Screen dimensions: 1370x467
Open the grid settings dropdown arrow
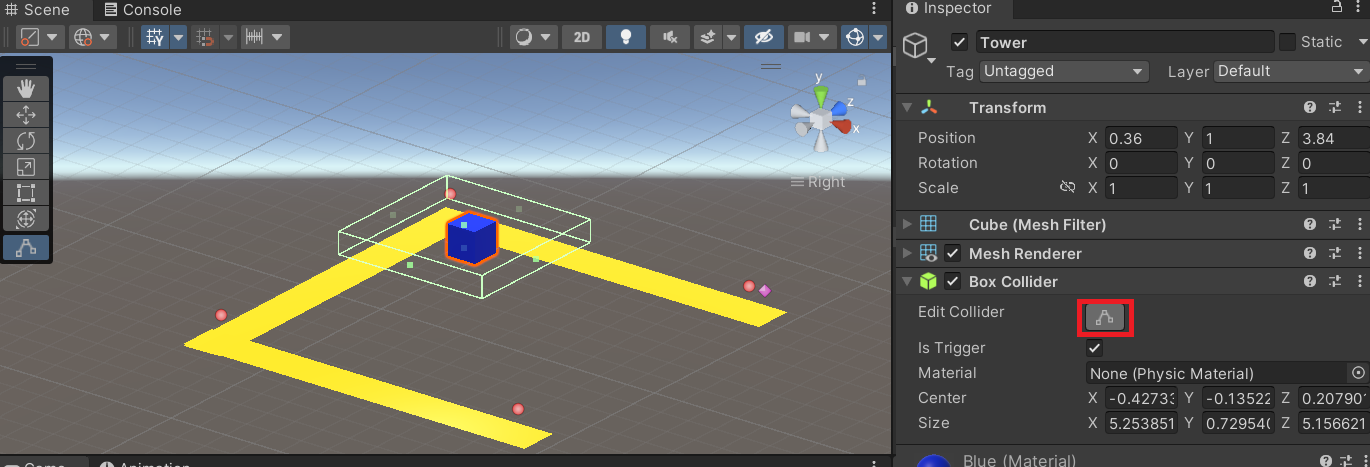tap(178, 37)
